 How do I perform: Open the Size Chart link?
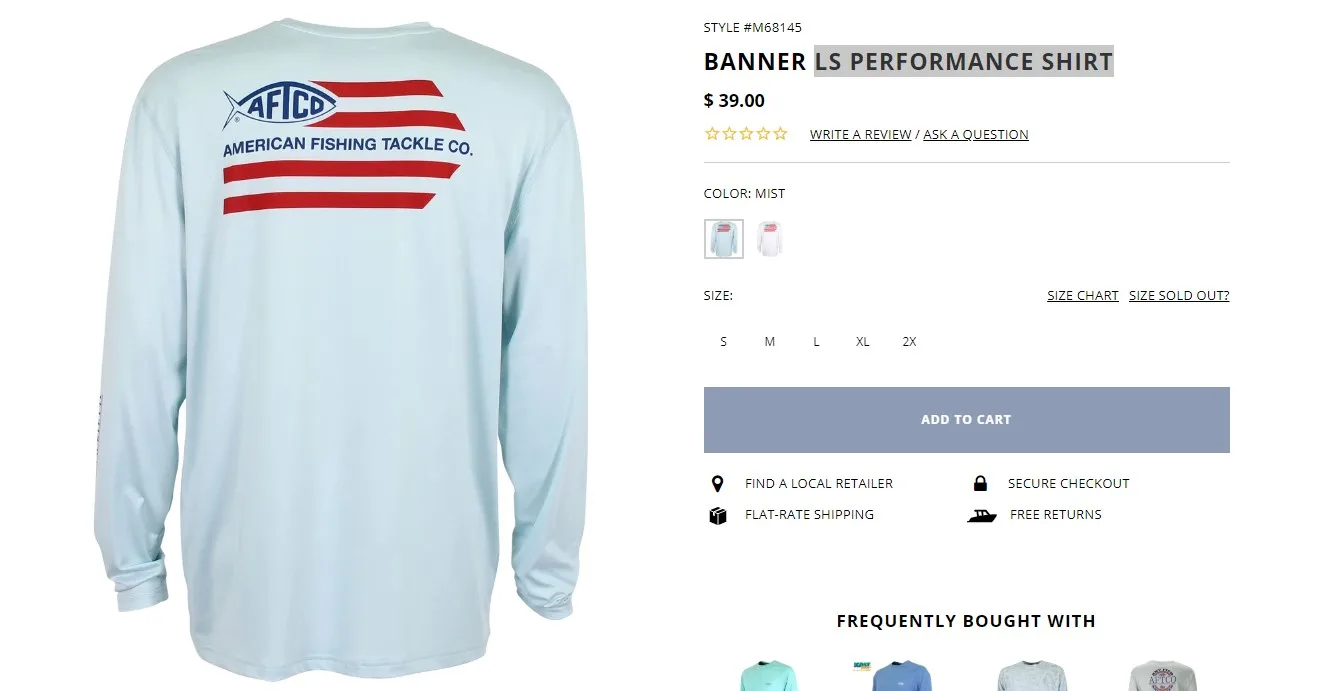click(1083, 296)
